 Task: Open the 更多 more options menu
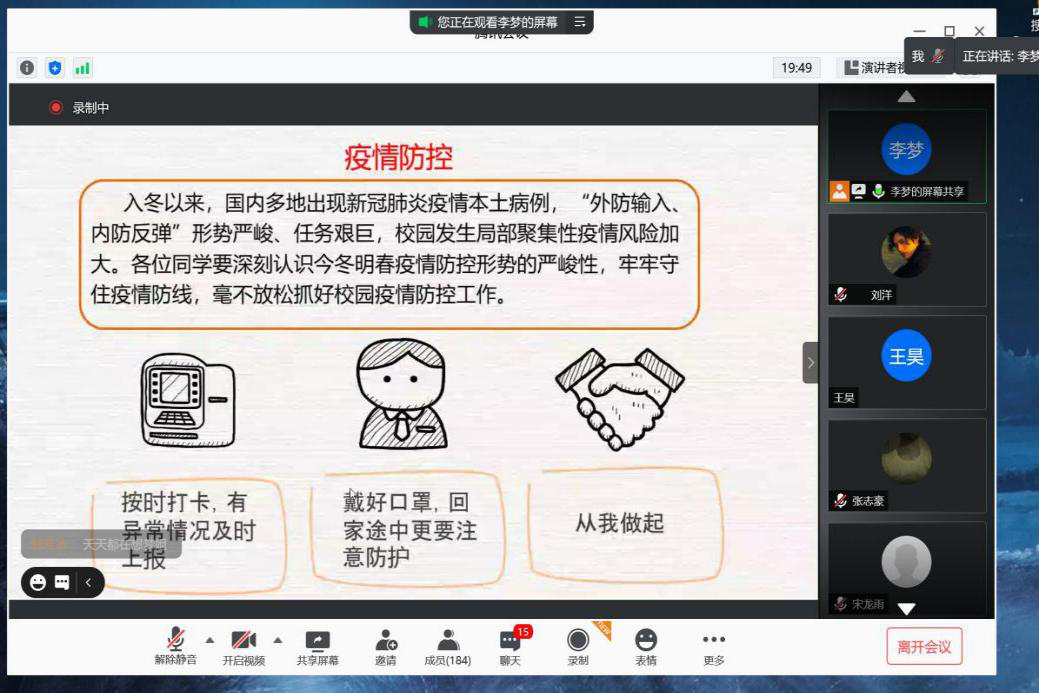click(x=714, y=646)
